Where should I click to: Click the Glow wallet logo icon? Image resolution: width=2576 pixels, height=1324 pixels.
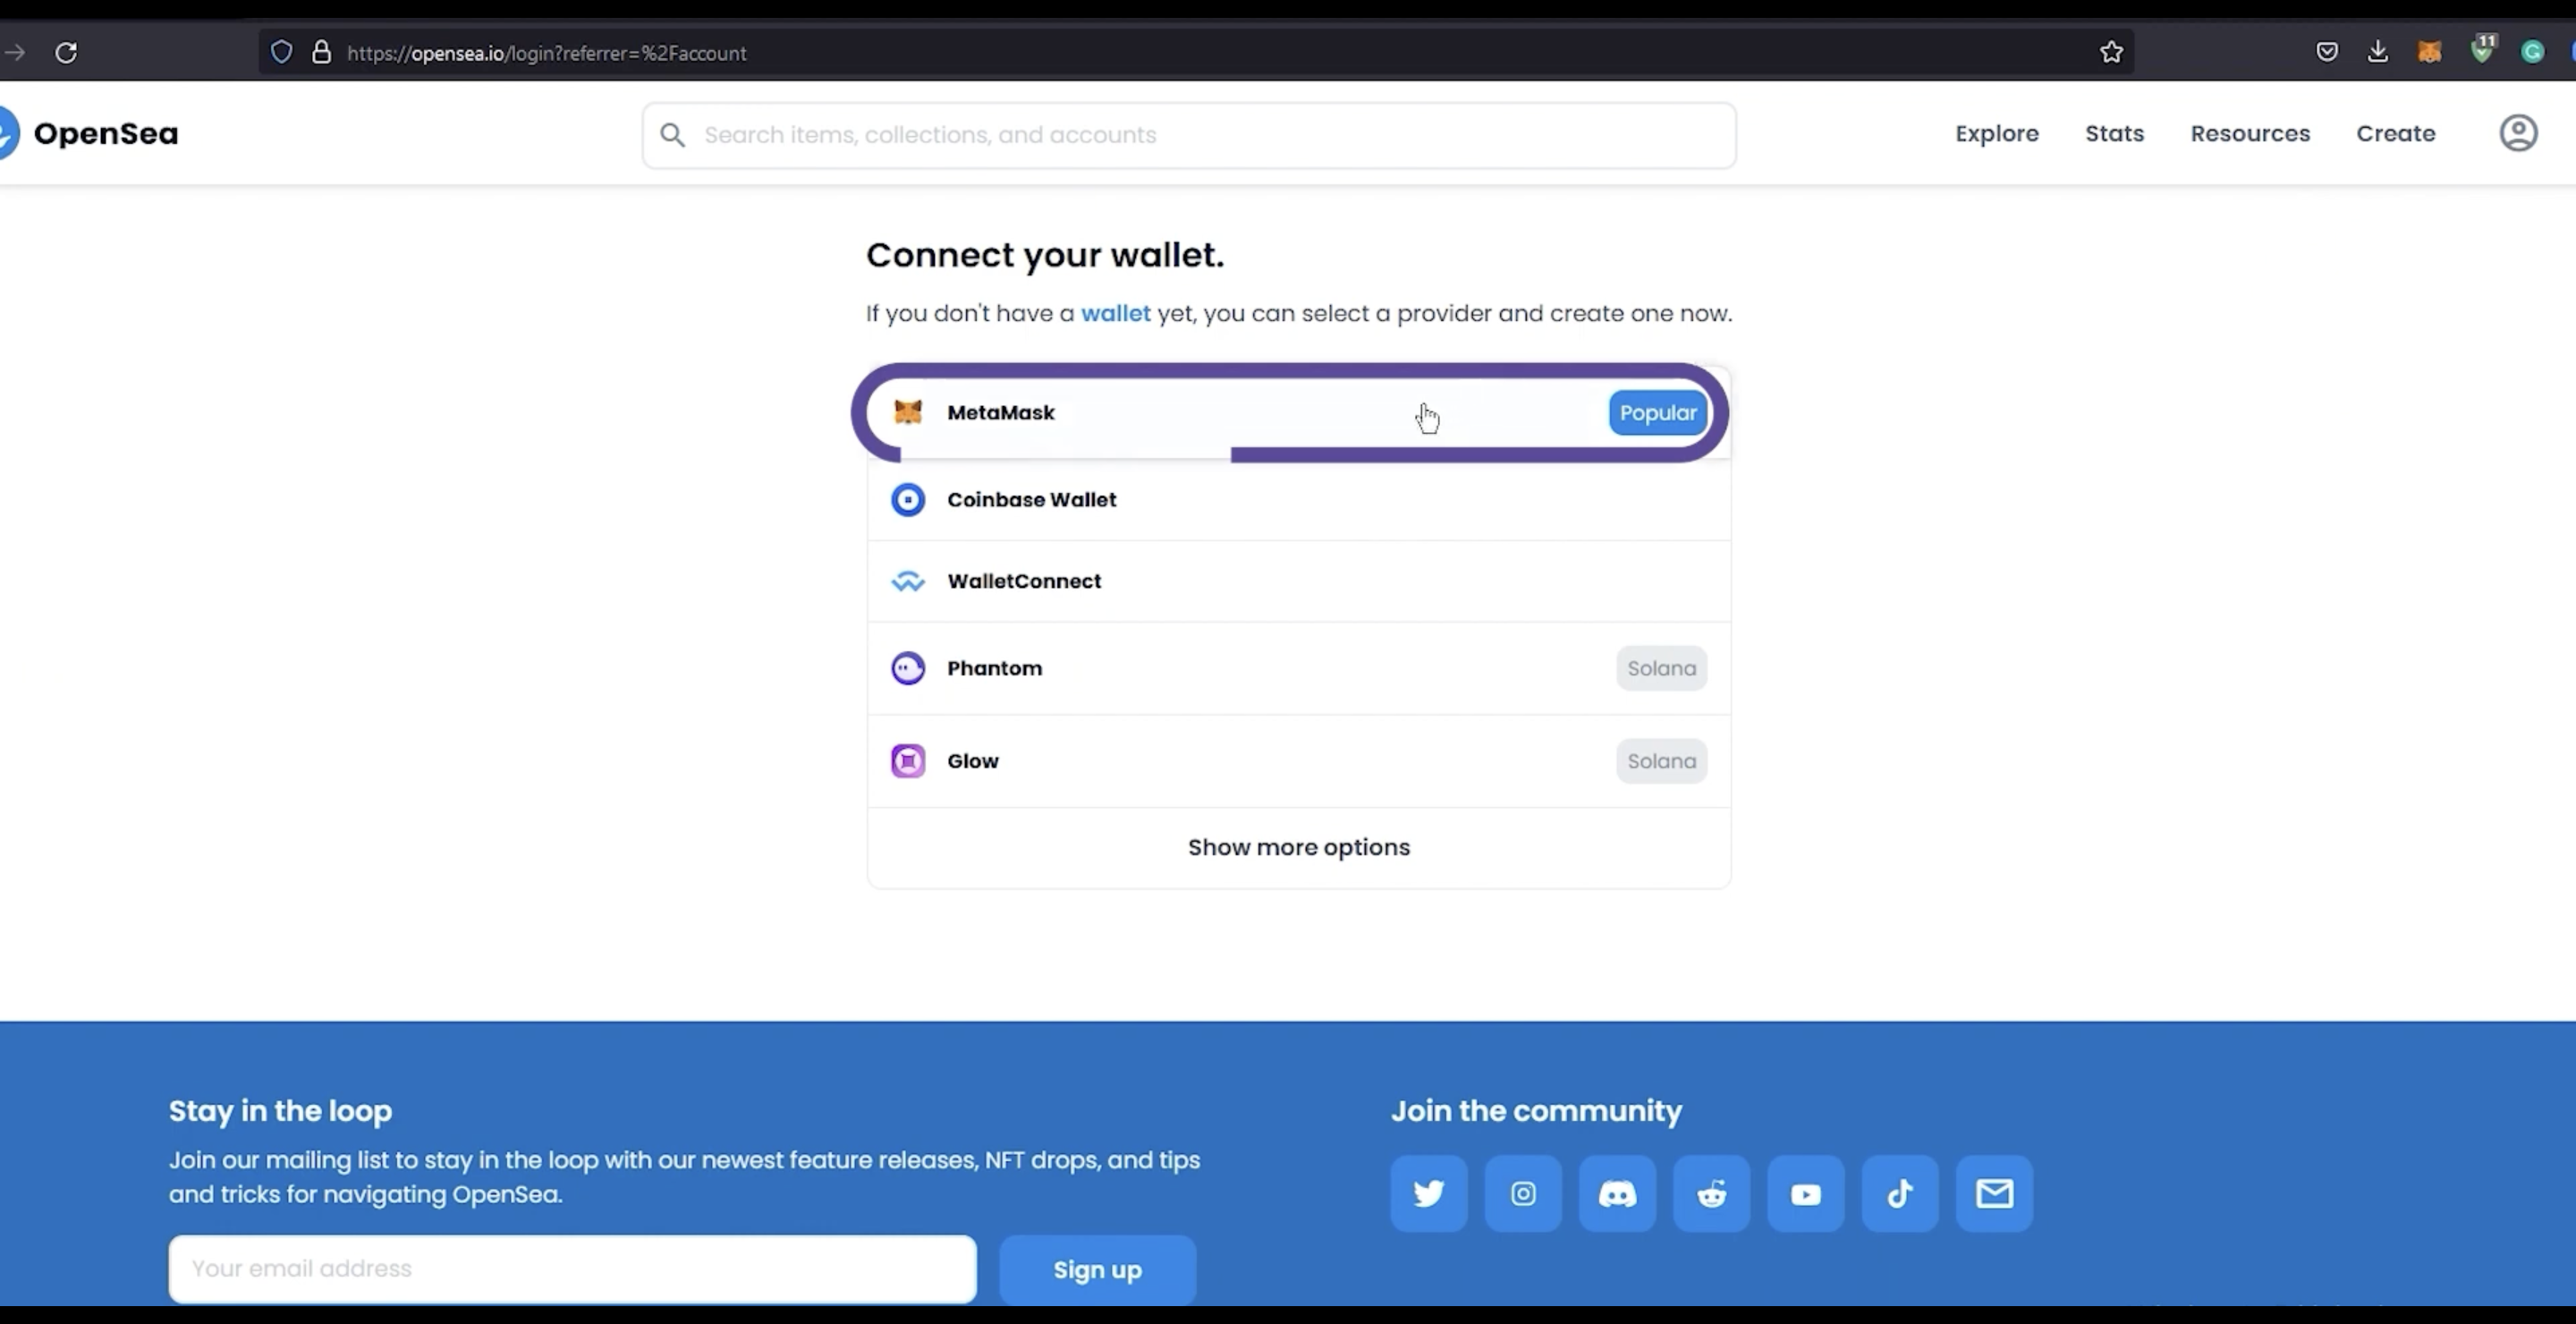[x=908, y=761]
